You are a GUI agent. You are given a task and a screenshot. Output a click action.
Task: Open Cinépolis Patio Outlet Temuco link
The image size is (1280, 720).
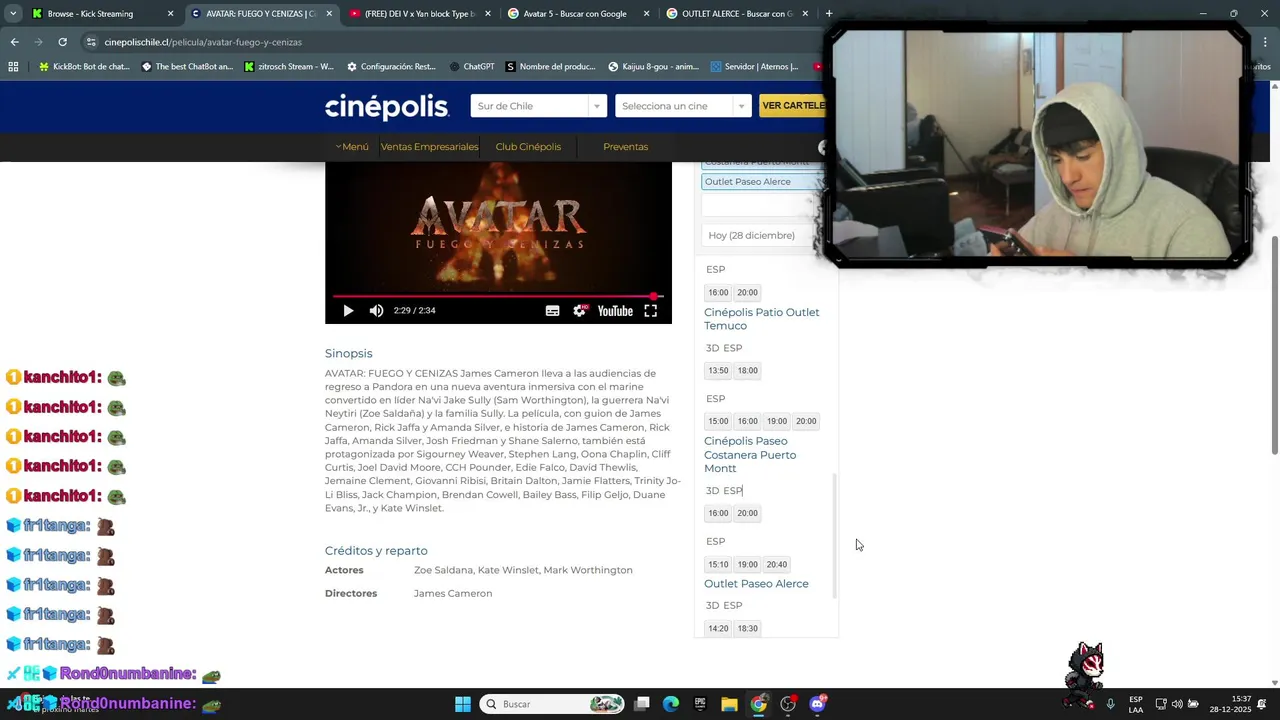pos(761,319)
